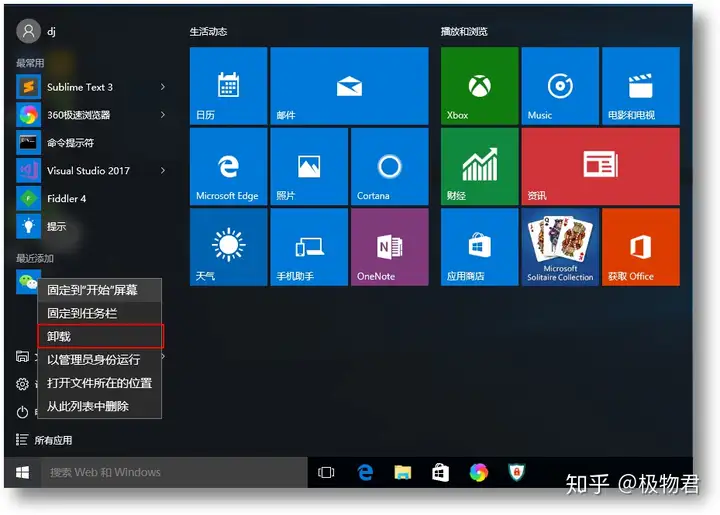Open All apps (所有应用)
Viewport: 720px width, 515px height.
point(45,440)
